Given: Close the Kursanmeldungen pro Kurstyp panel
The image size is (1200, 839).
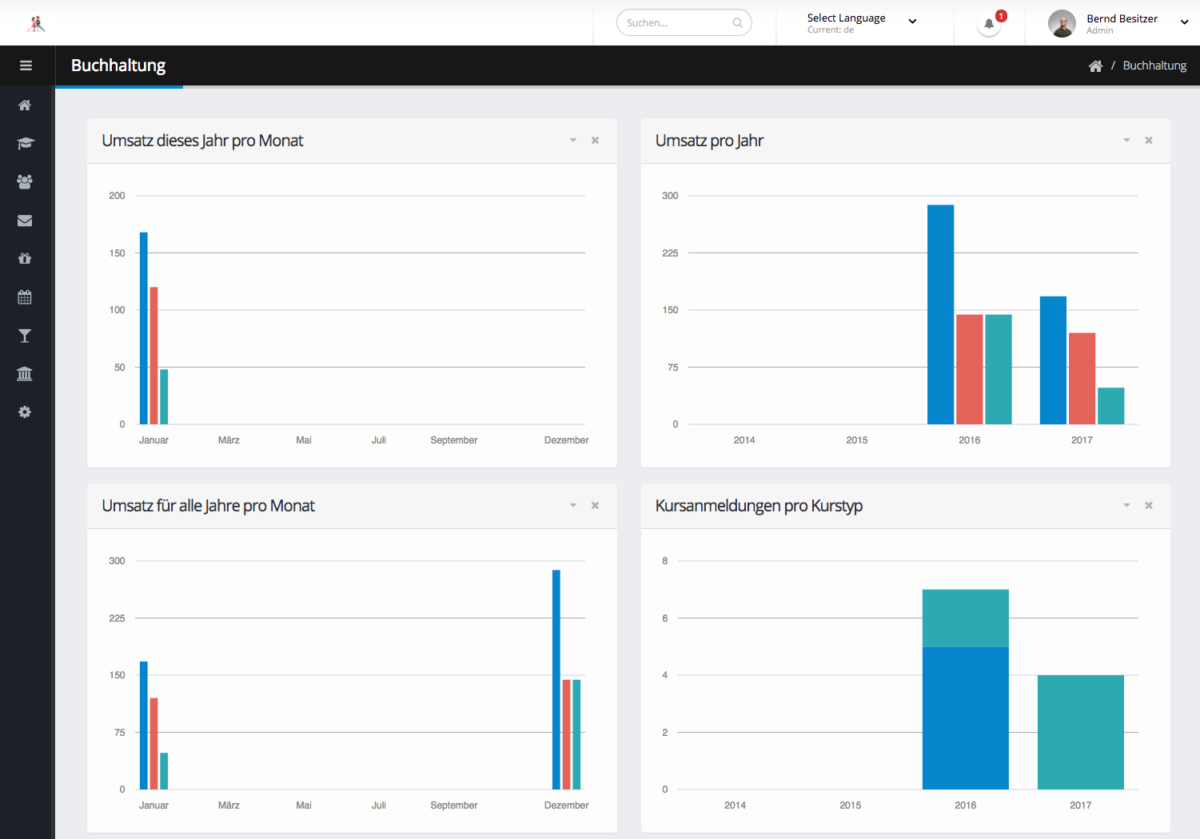Looking at the screenshot, I should click(x=1149, y=505).
